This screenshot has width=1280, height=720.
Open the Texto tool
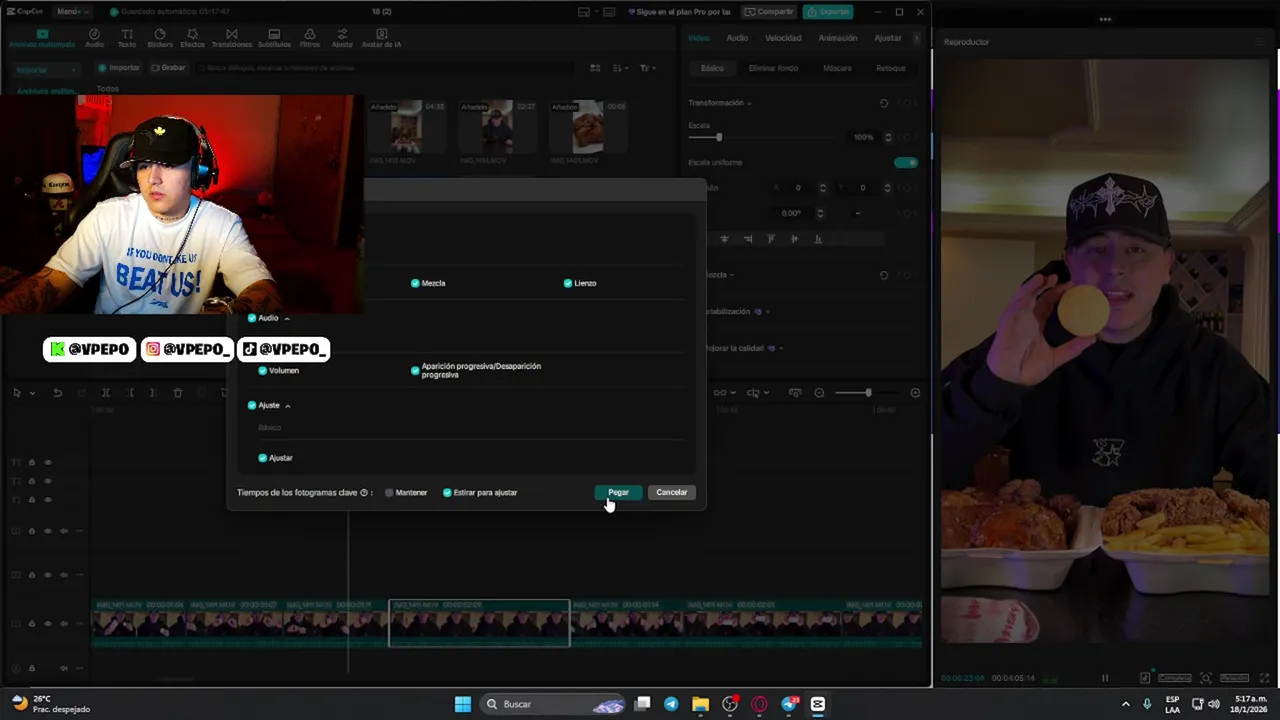click(127, 38)
